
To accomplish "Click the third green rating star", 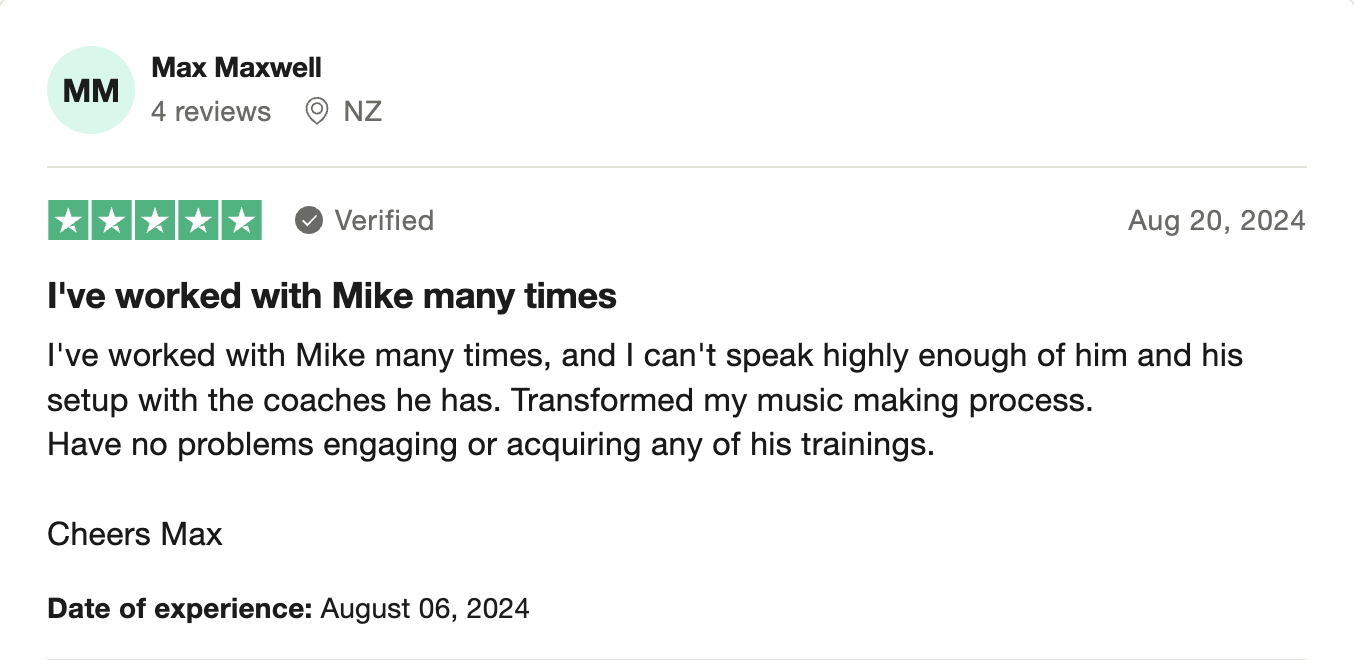I will point(155,221).
